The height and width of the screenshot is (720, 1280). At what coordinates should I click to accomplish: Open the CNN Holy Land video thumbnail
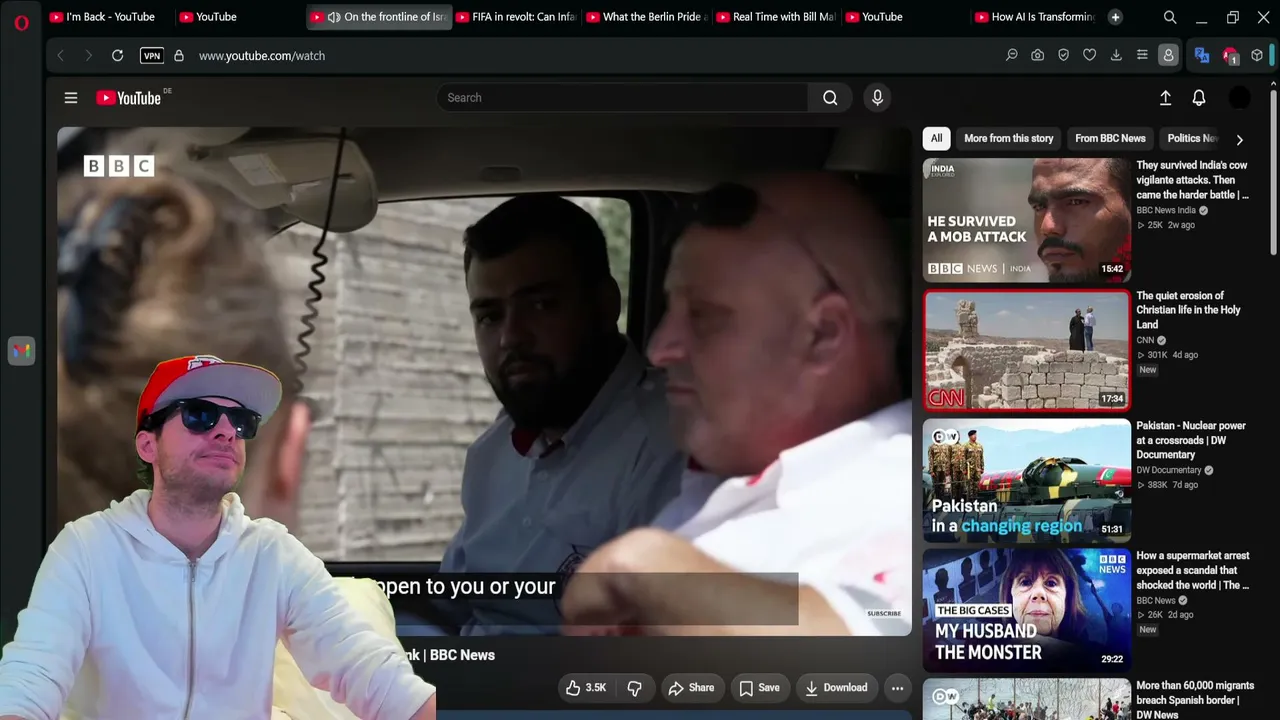point(1027,350)
